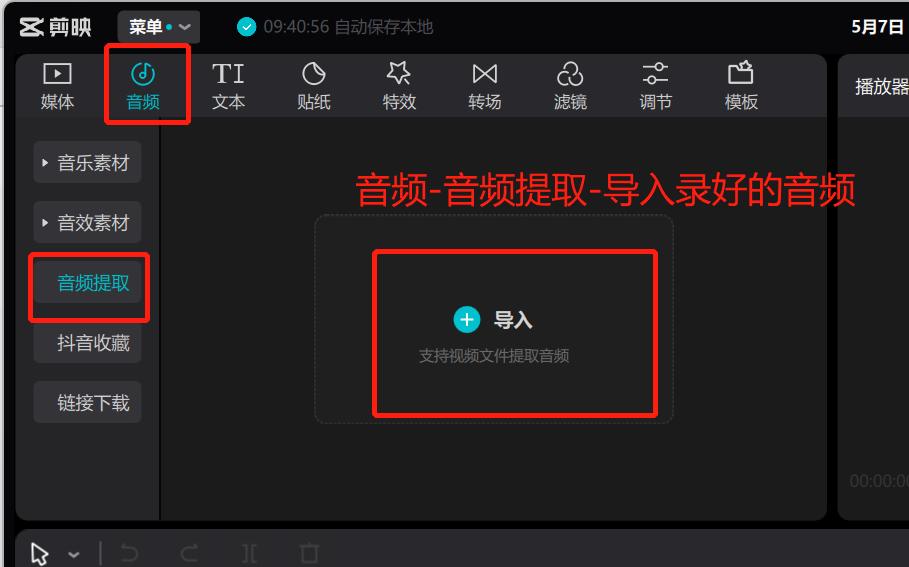Open the 滤镜 (Filters) tab
Image resolution: width=909 pixels, height=567 pixels.
coord(570,87)
